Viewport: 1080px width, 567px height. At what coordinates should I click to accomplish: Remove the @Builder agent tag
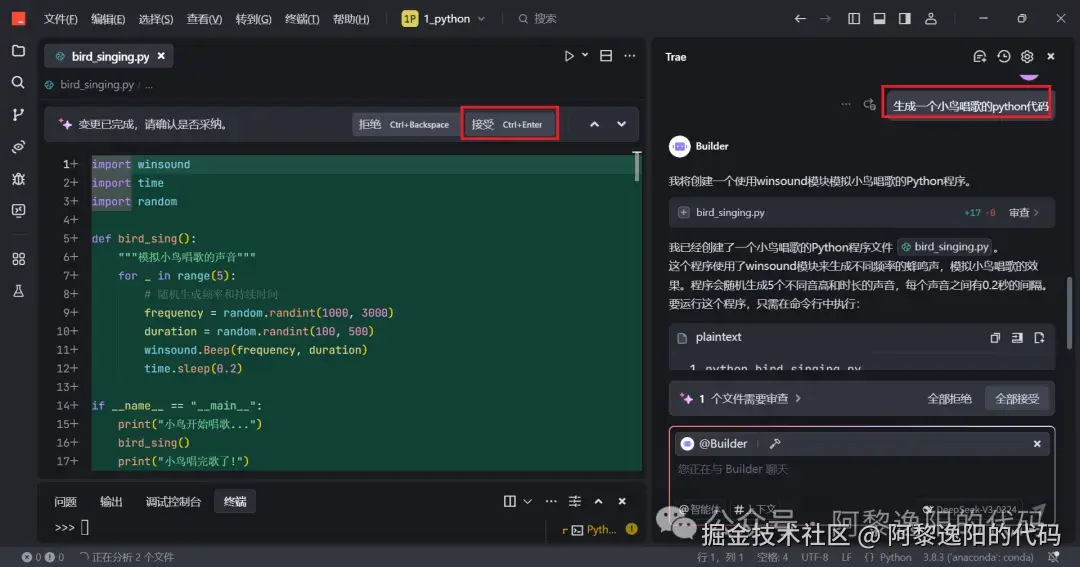pyautogui.click(x=1037, y=444)
